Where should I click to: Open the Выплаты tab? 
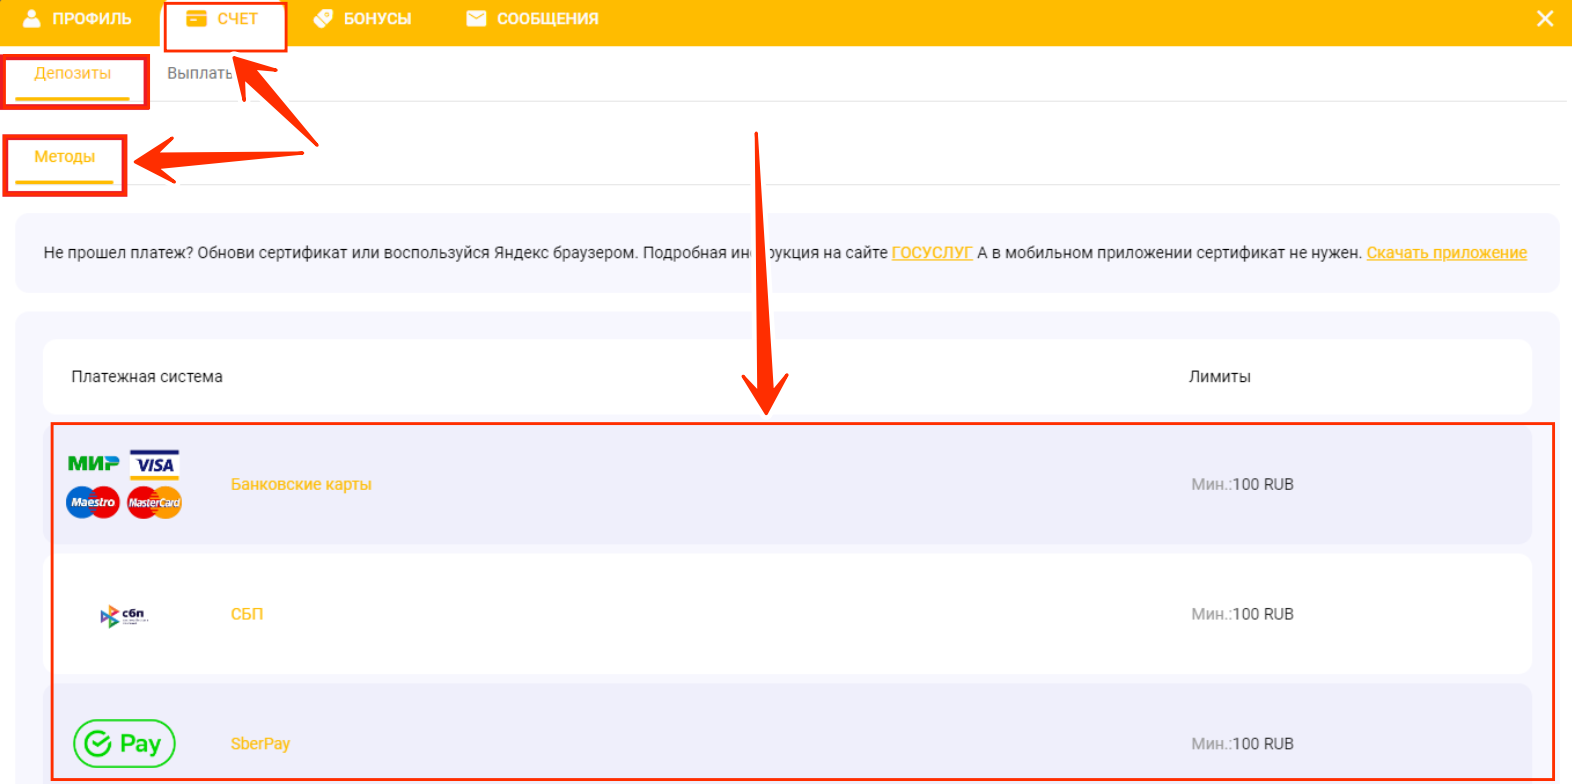199,74
